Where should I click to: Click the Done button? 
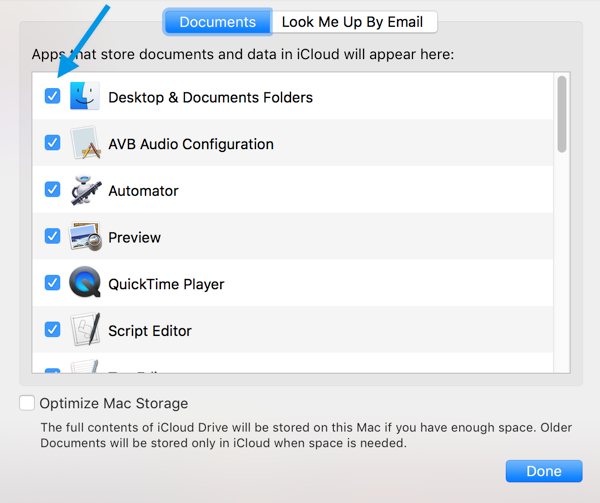(x=544, y=471)
